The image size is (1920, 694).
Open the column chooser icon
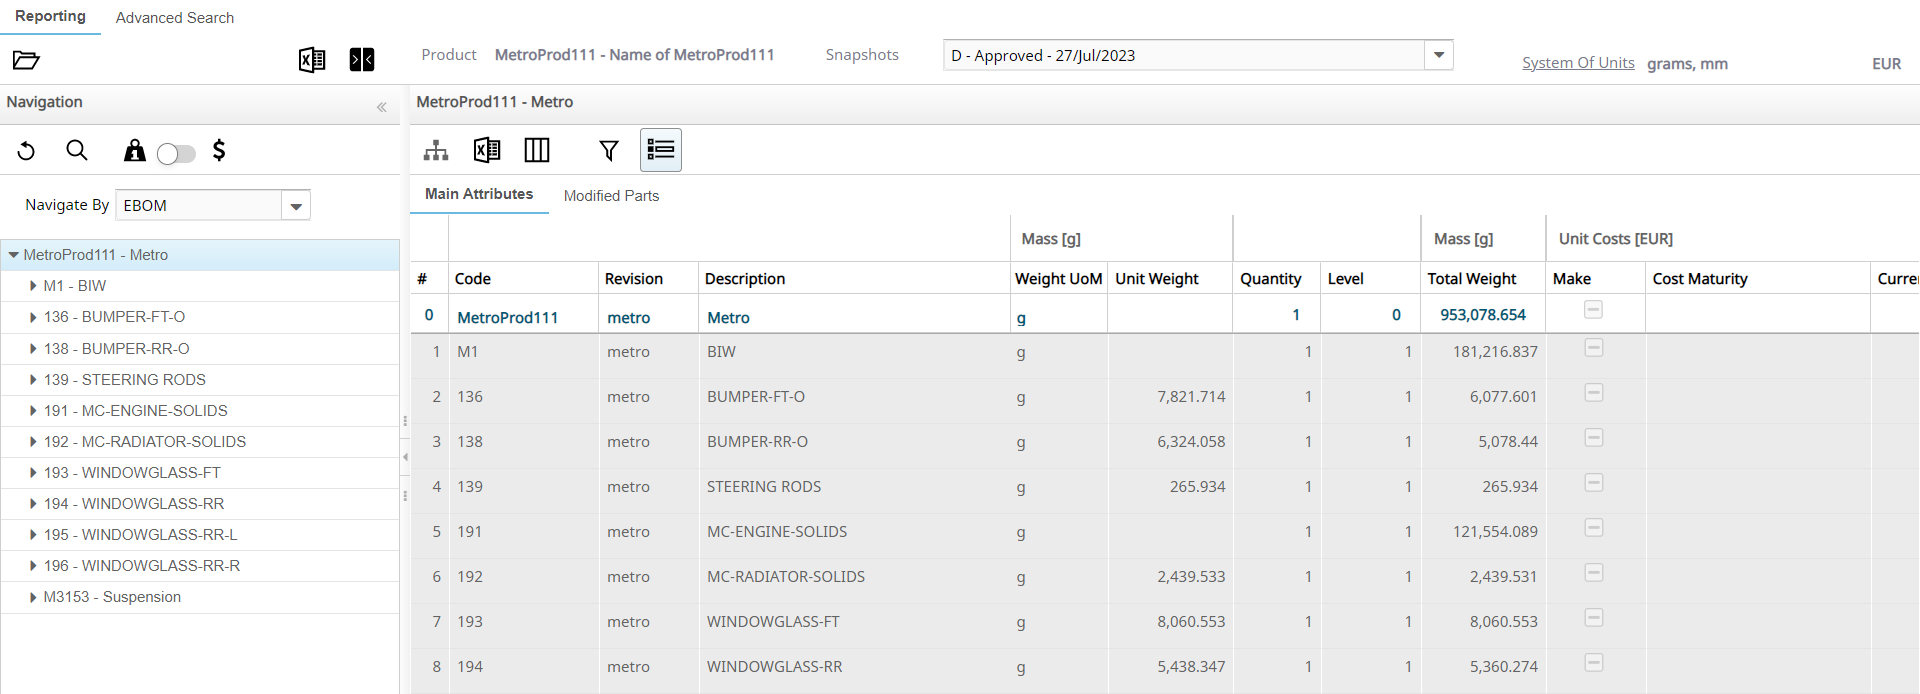537,150
